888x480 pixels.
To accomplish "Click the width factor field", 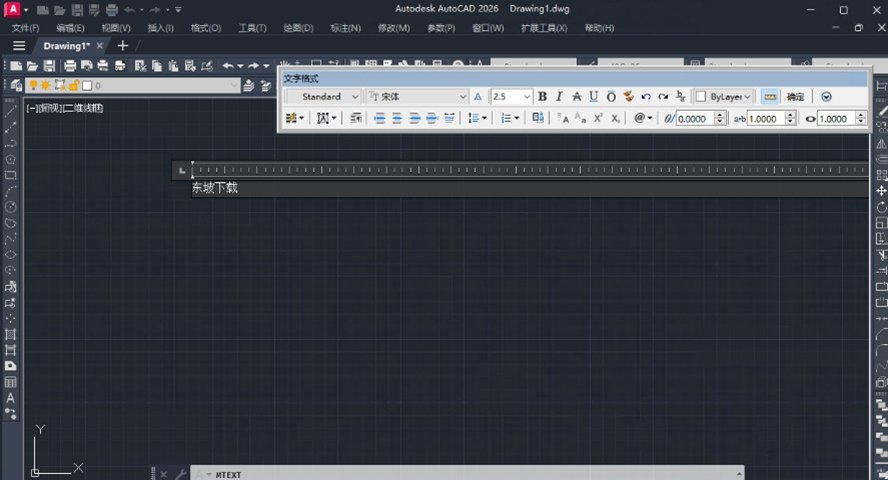I will point(836,119).
